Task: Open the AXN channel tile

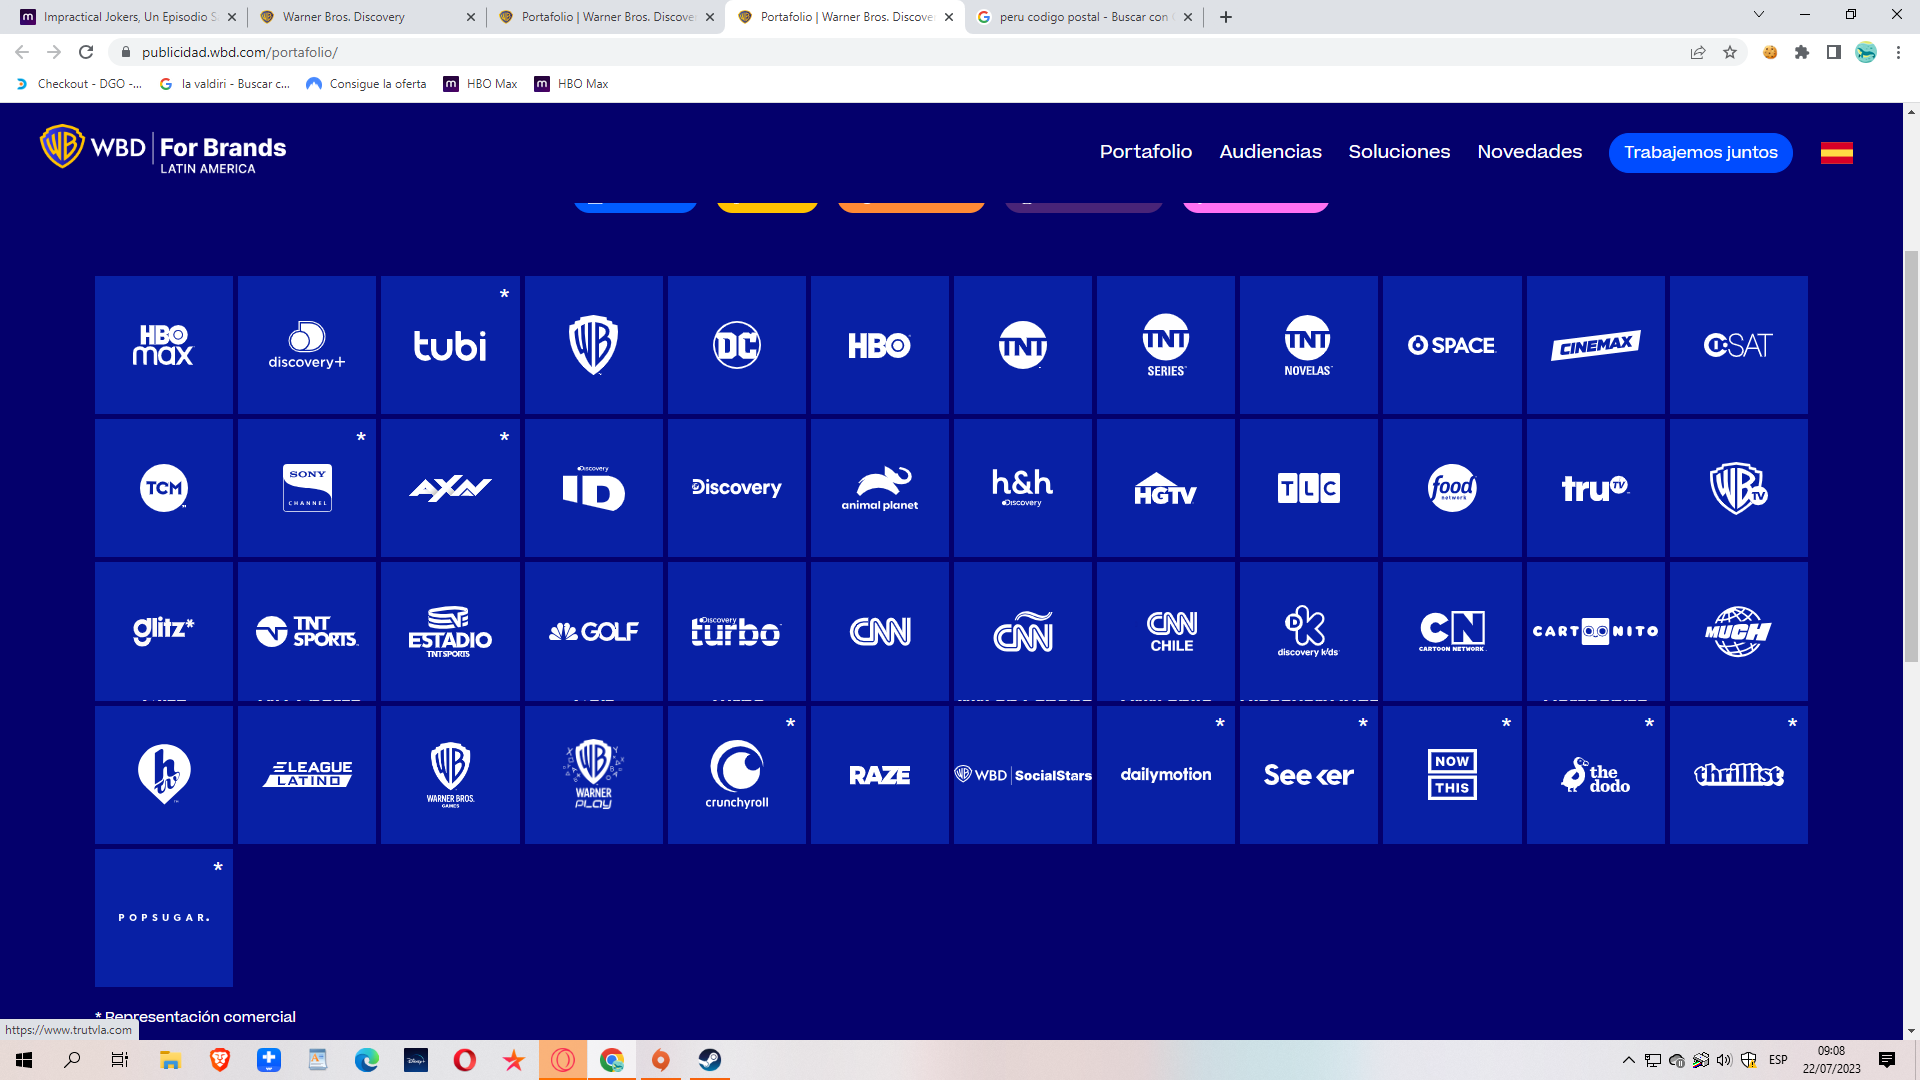Action: 450,488
